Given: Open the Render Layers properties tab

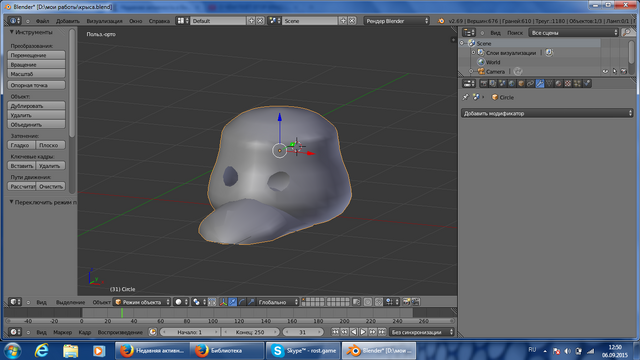Looking at the screenshot, I should [x=493, y=83].
